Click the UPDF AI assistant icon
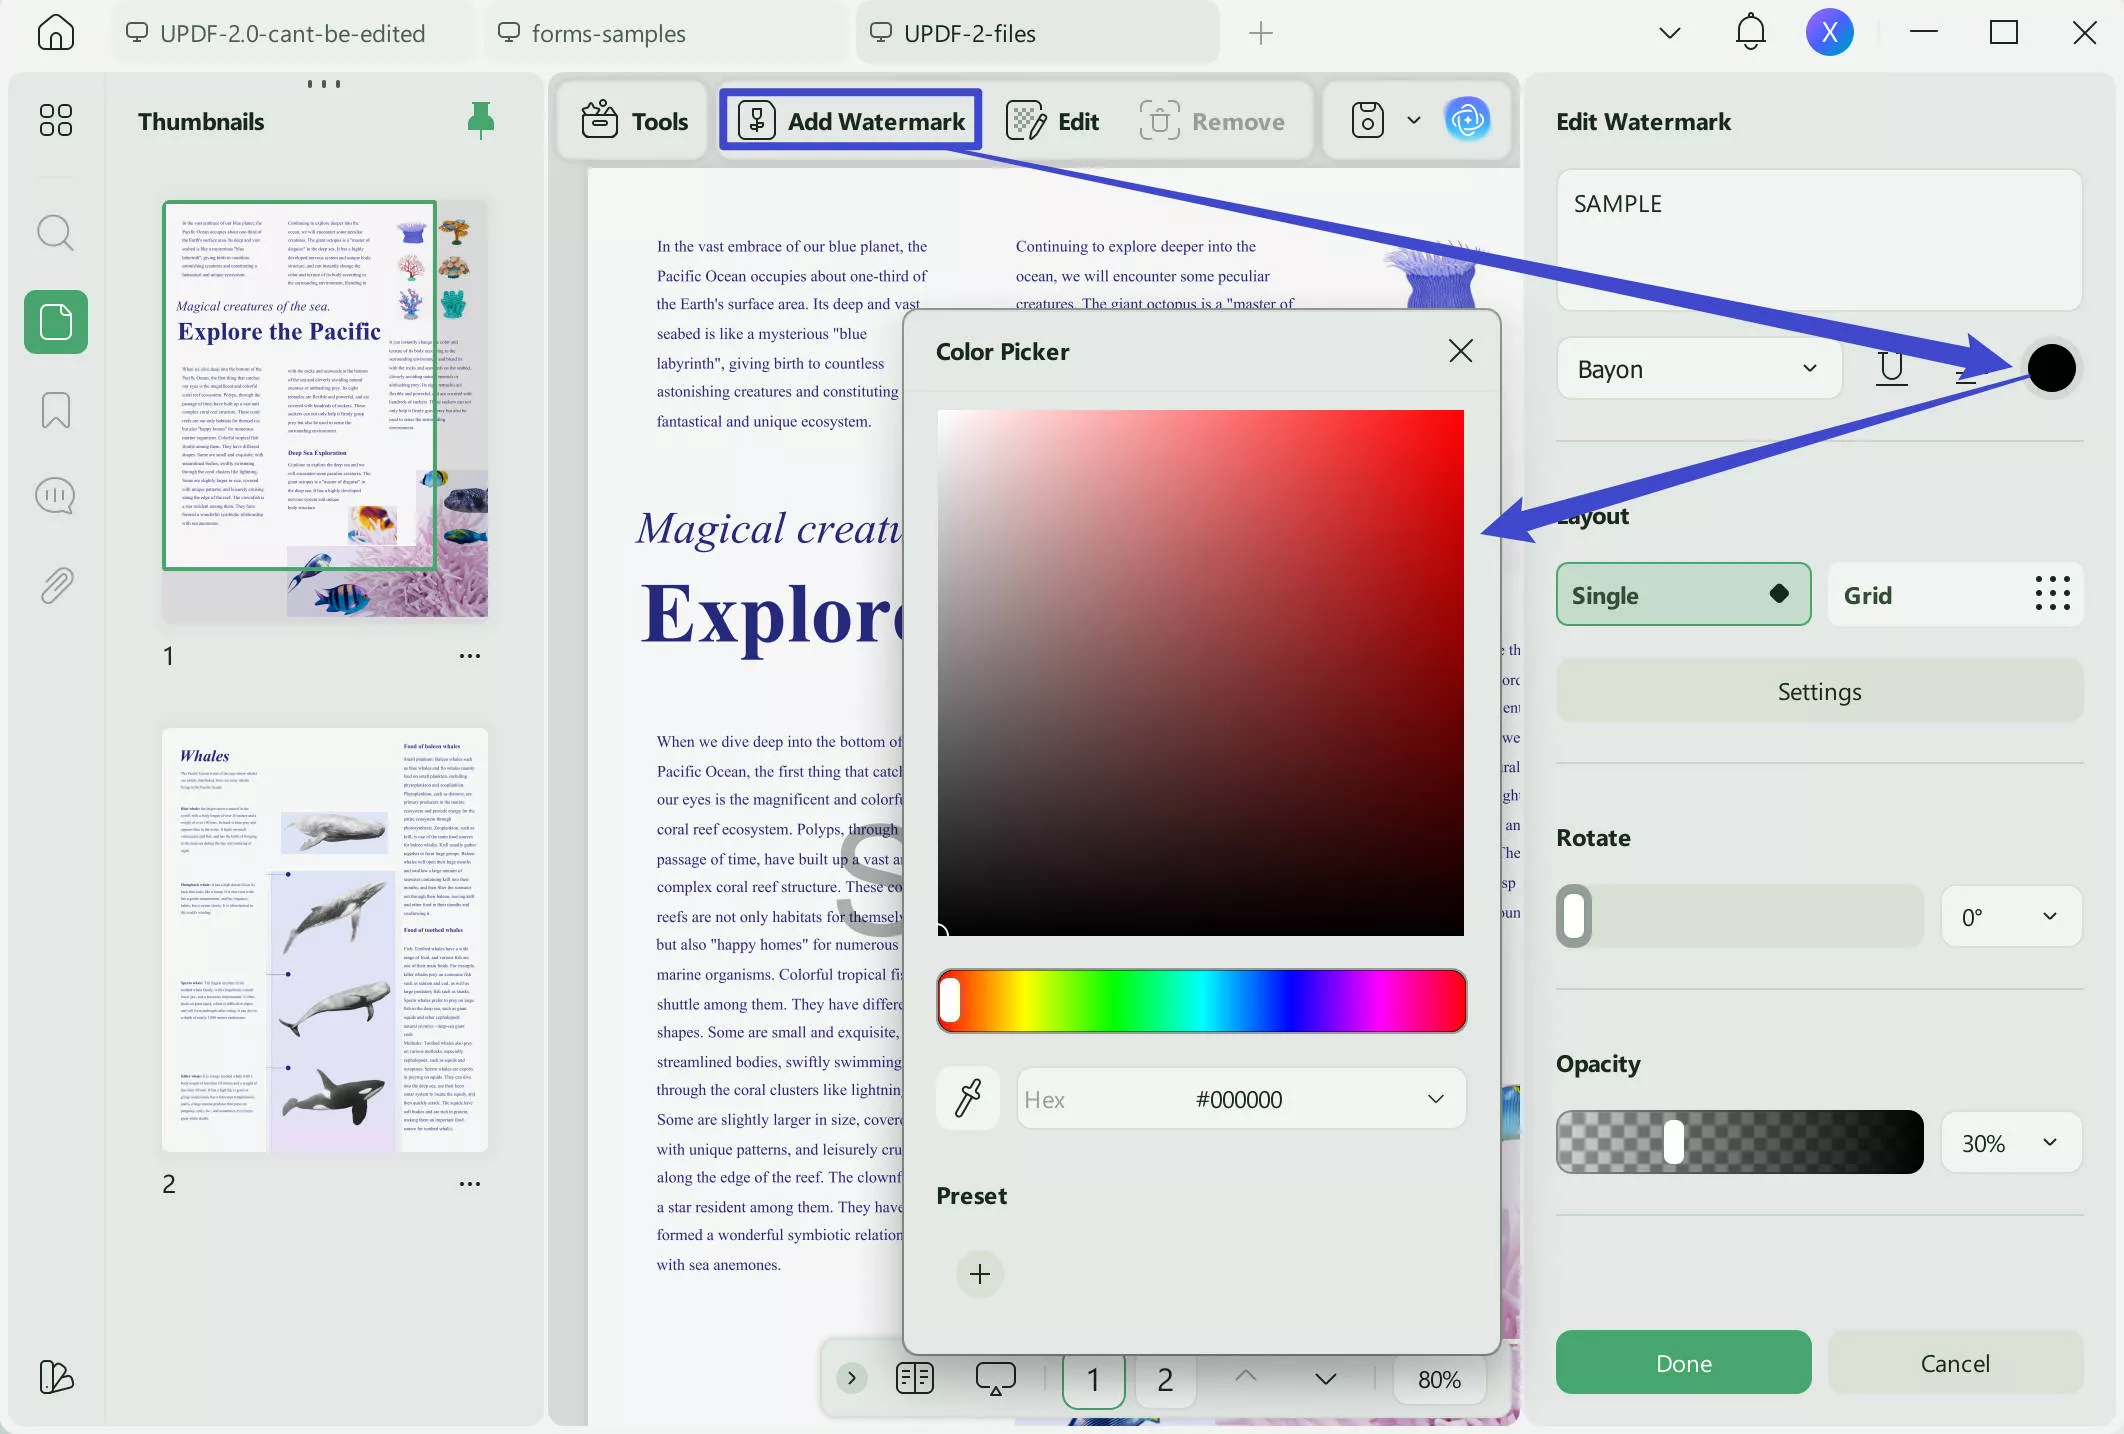Image resolution: width=2124 pixels, height=1434 pixels. (x=1467, y=121)
